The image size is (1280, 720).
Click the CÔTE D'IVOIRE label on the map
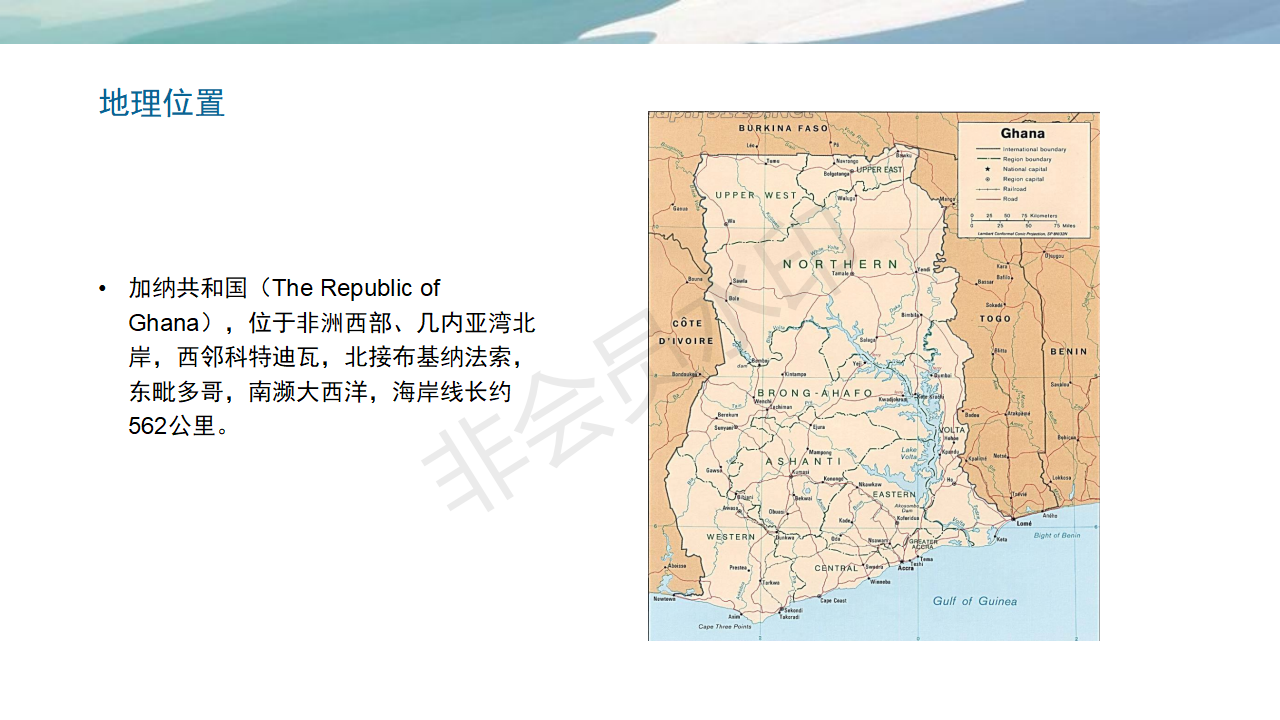pyautogui.click(x=686, y=332)
